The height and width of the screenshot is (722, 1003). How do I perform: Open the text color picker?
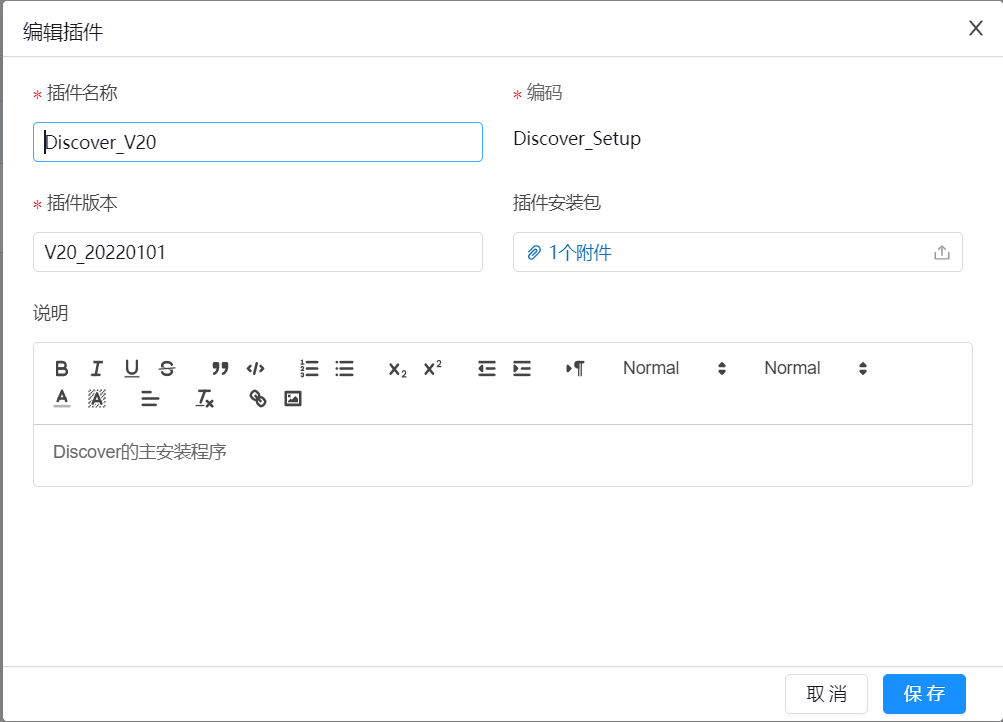(x=62, y=398)
